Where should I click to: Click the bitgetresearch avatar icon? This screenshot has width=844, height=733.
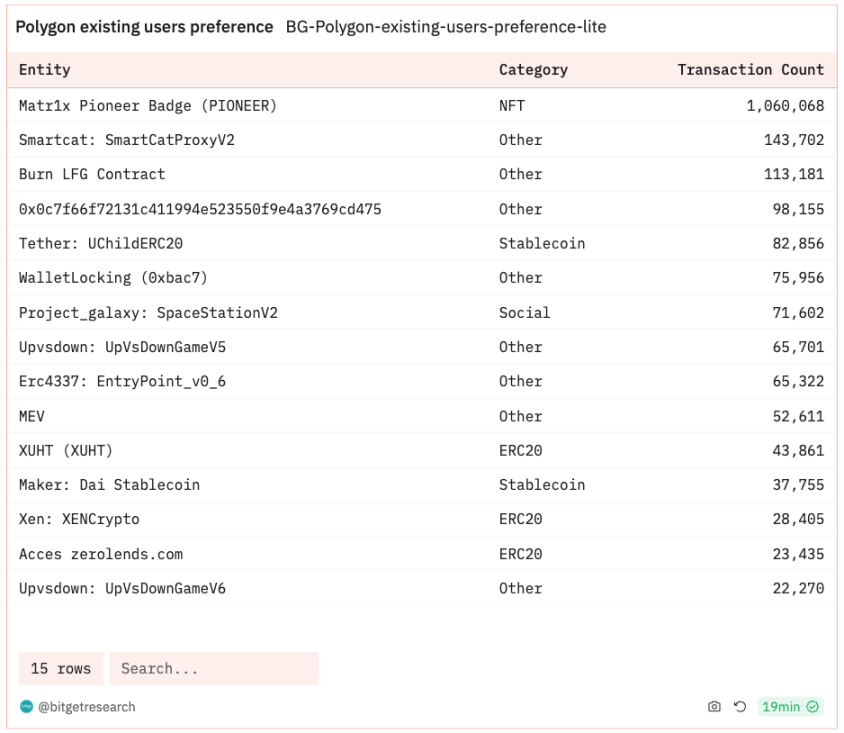pyautogui.click(x=26, y=707)
